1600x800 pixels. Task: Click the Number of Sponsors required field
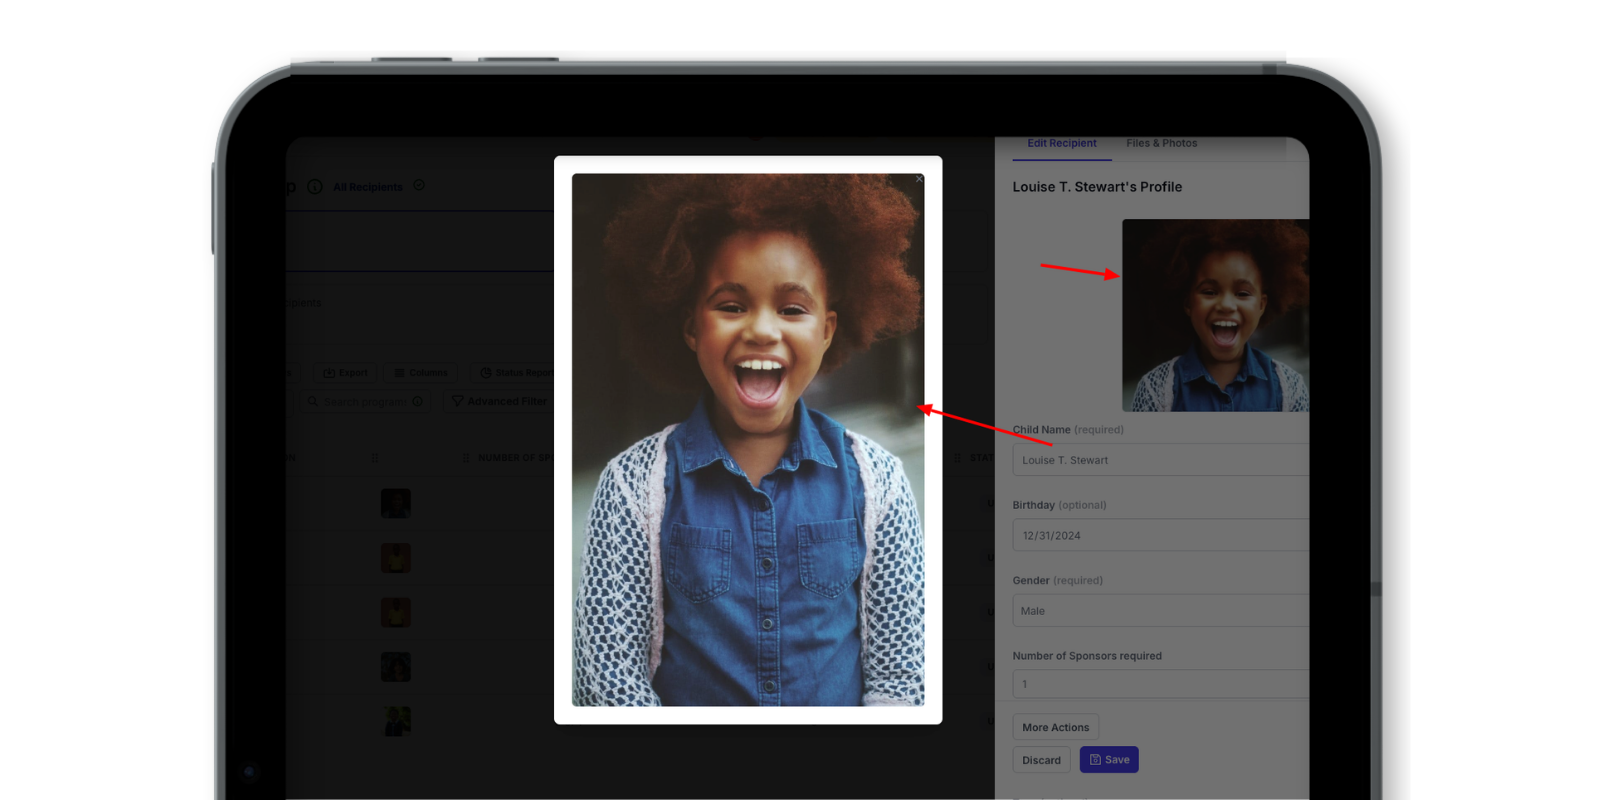click(x=1160, y=684)
